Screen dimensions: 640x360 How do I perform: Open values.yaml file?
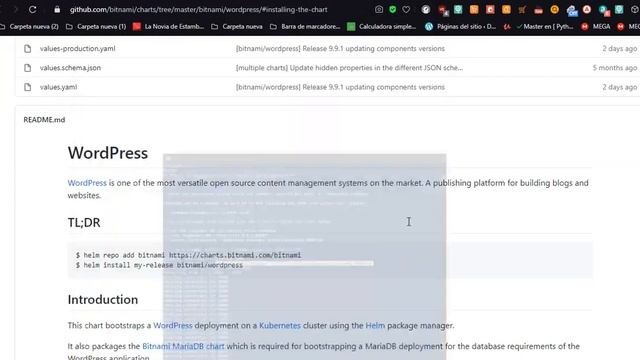pos(58,87)
